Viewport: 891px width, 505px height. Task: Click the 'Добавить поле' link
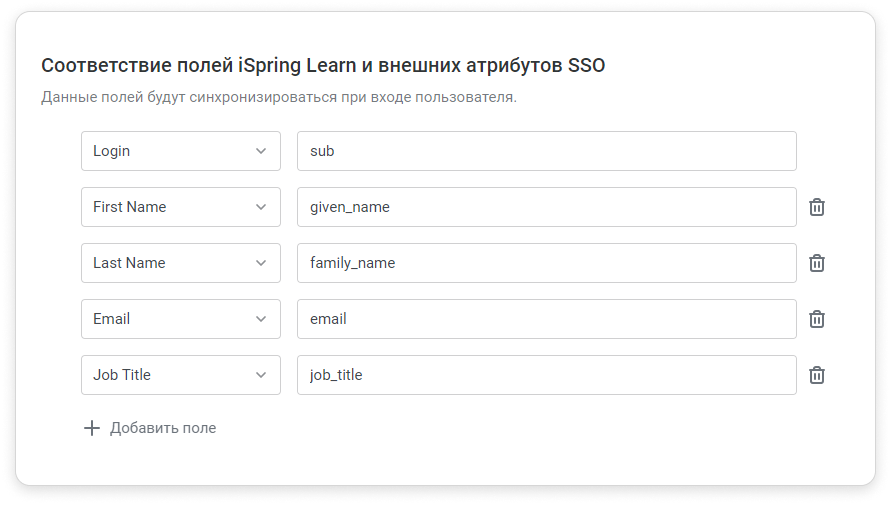click(x=163, y=428)
